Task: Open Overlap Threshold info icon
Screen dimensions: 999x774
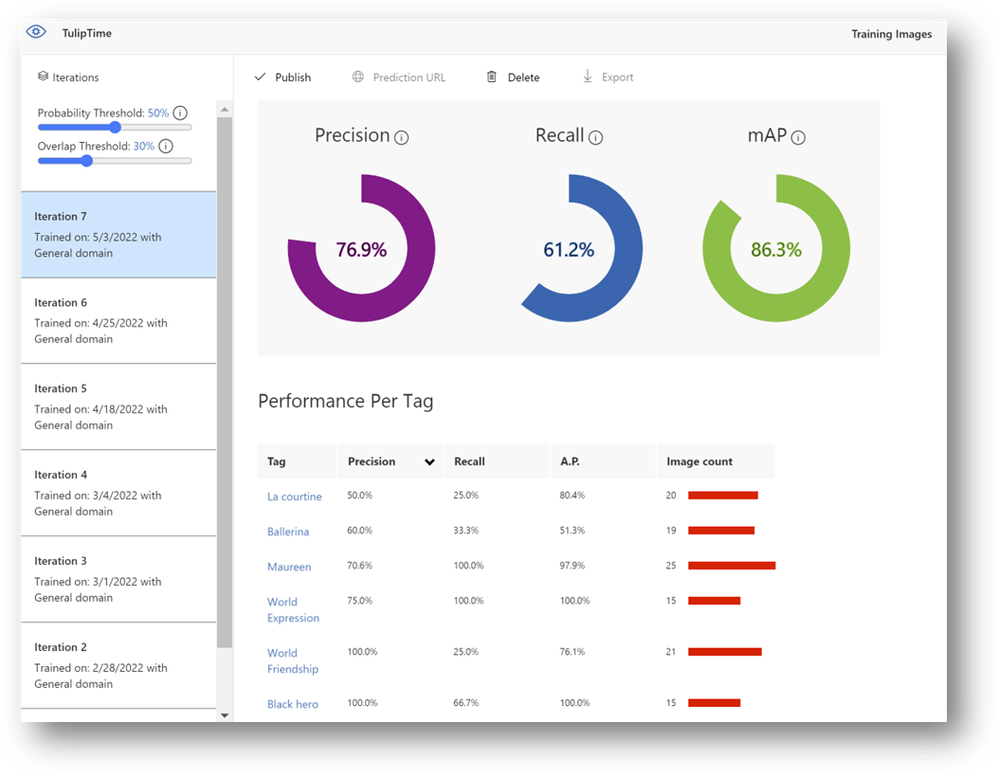Action: tap(166, 146)
